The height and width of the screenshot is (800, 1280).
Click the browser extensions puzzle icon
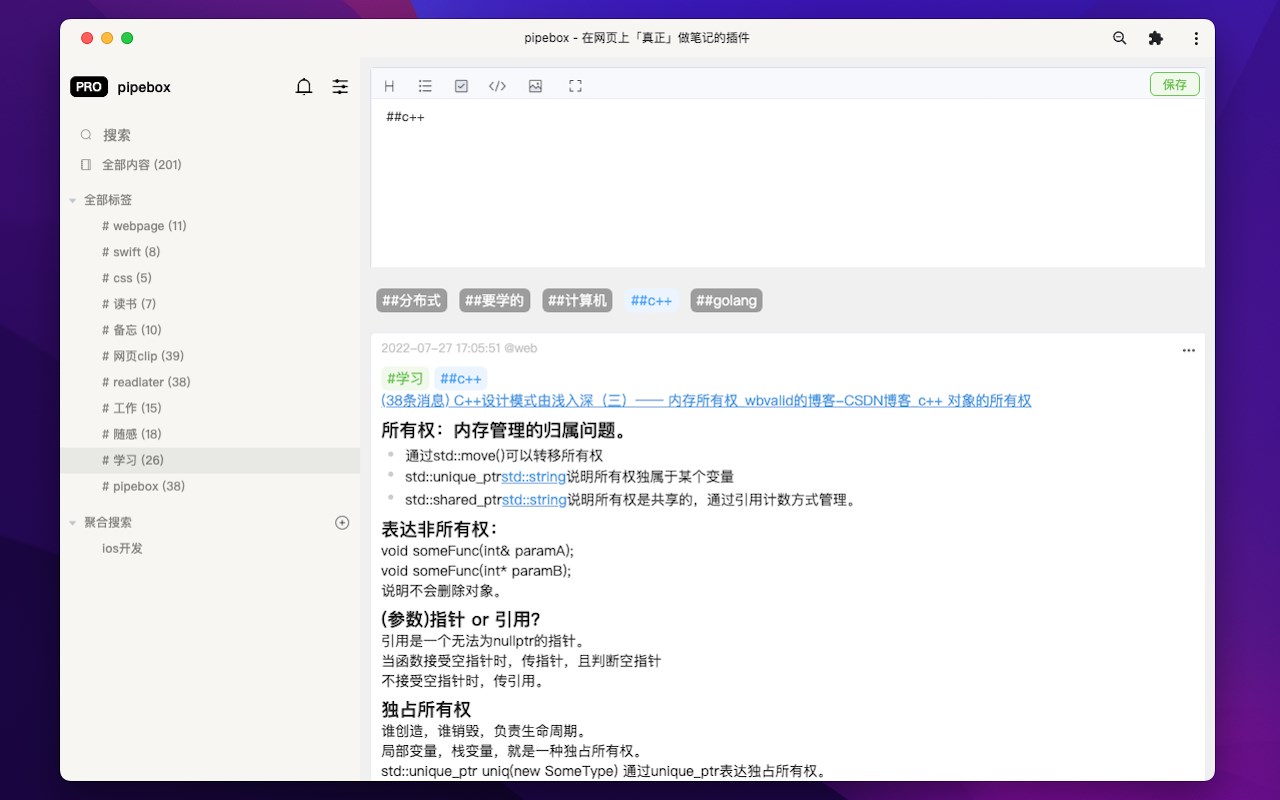point(1156,38)
